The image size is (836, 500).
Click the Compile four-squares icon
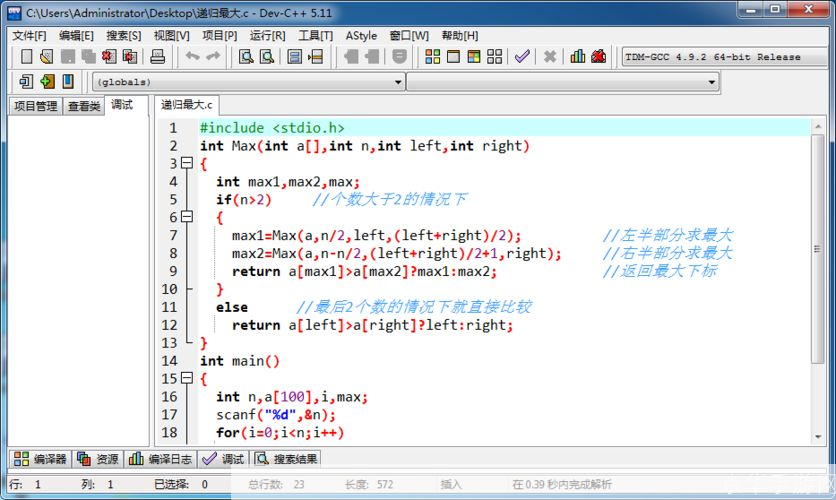(432, 57)
